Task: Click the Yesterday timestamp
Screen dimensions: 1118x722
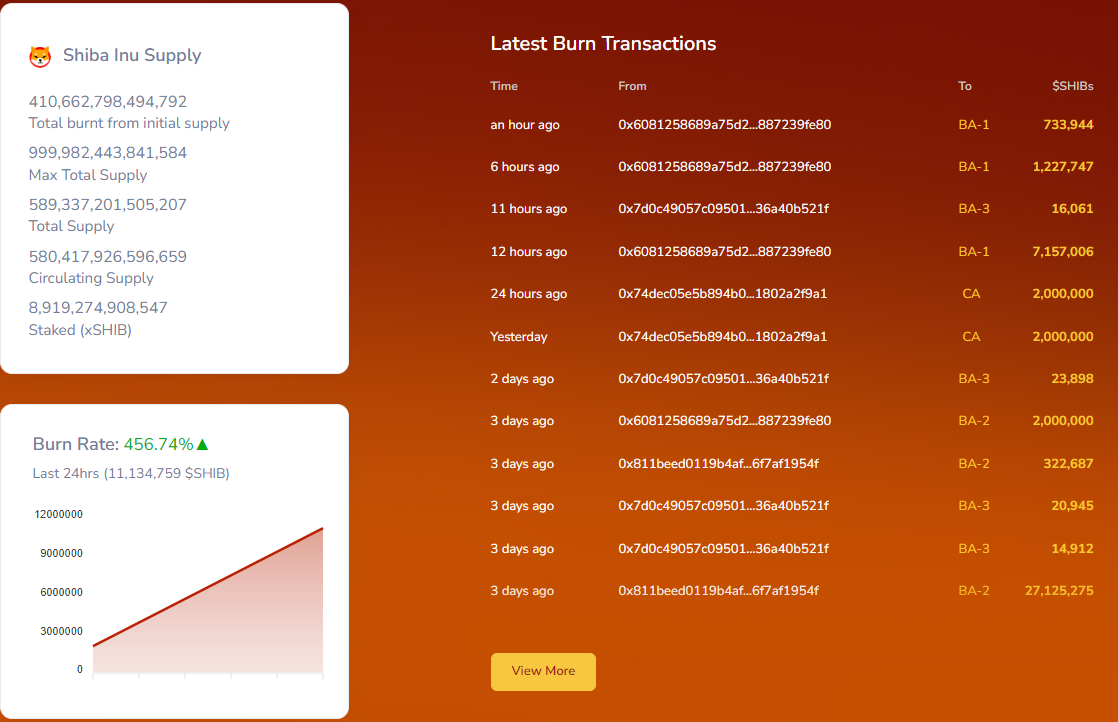Action: coord(518,336)
